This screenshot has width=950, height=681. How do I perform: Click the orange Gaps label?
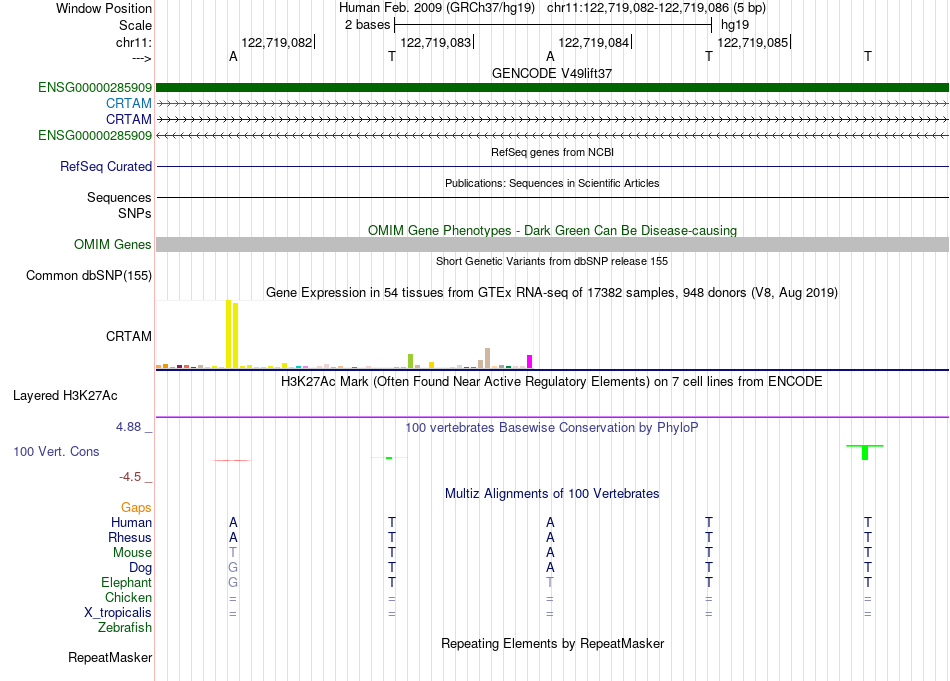(x=136, y=507)
